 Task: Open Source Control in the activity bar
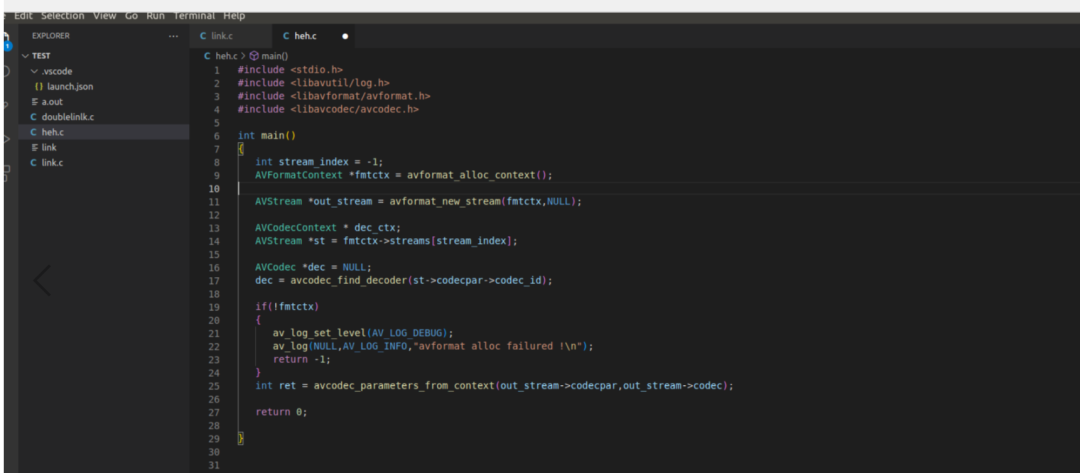(5, 105)
